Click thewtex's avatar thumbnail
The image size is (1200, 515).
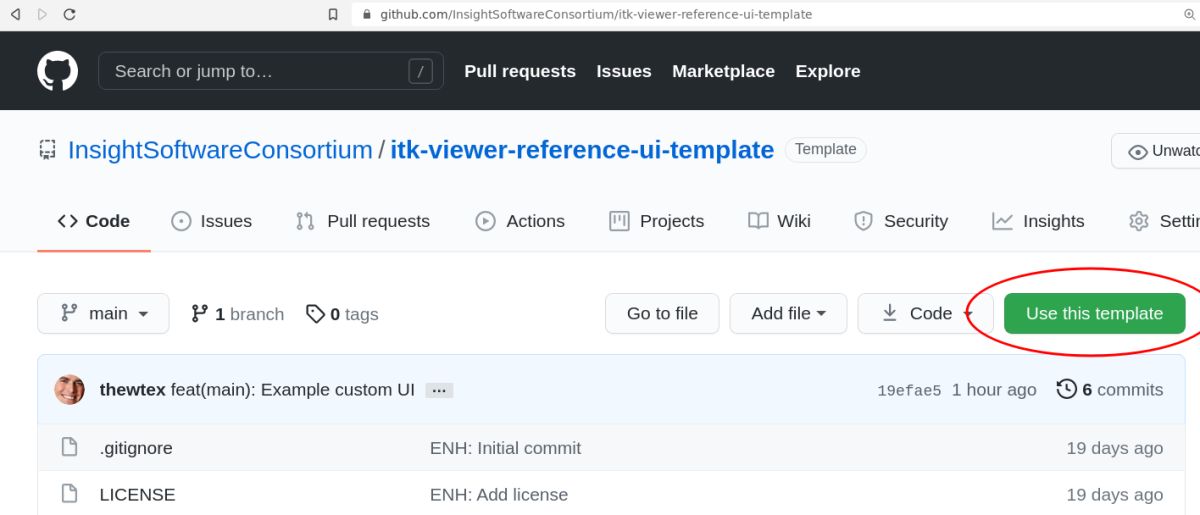[70, 390]
